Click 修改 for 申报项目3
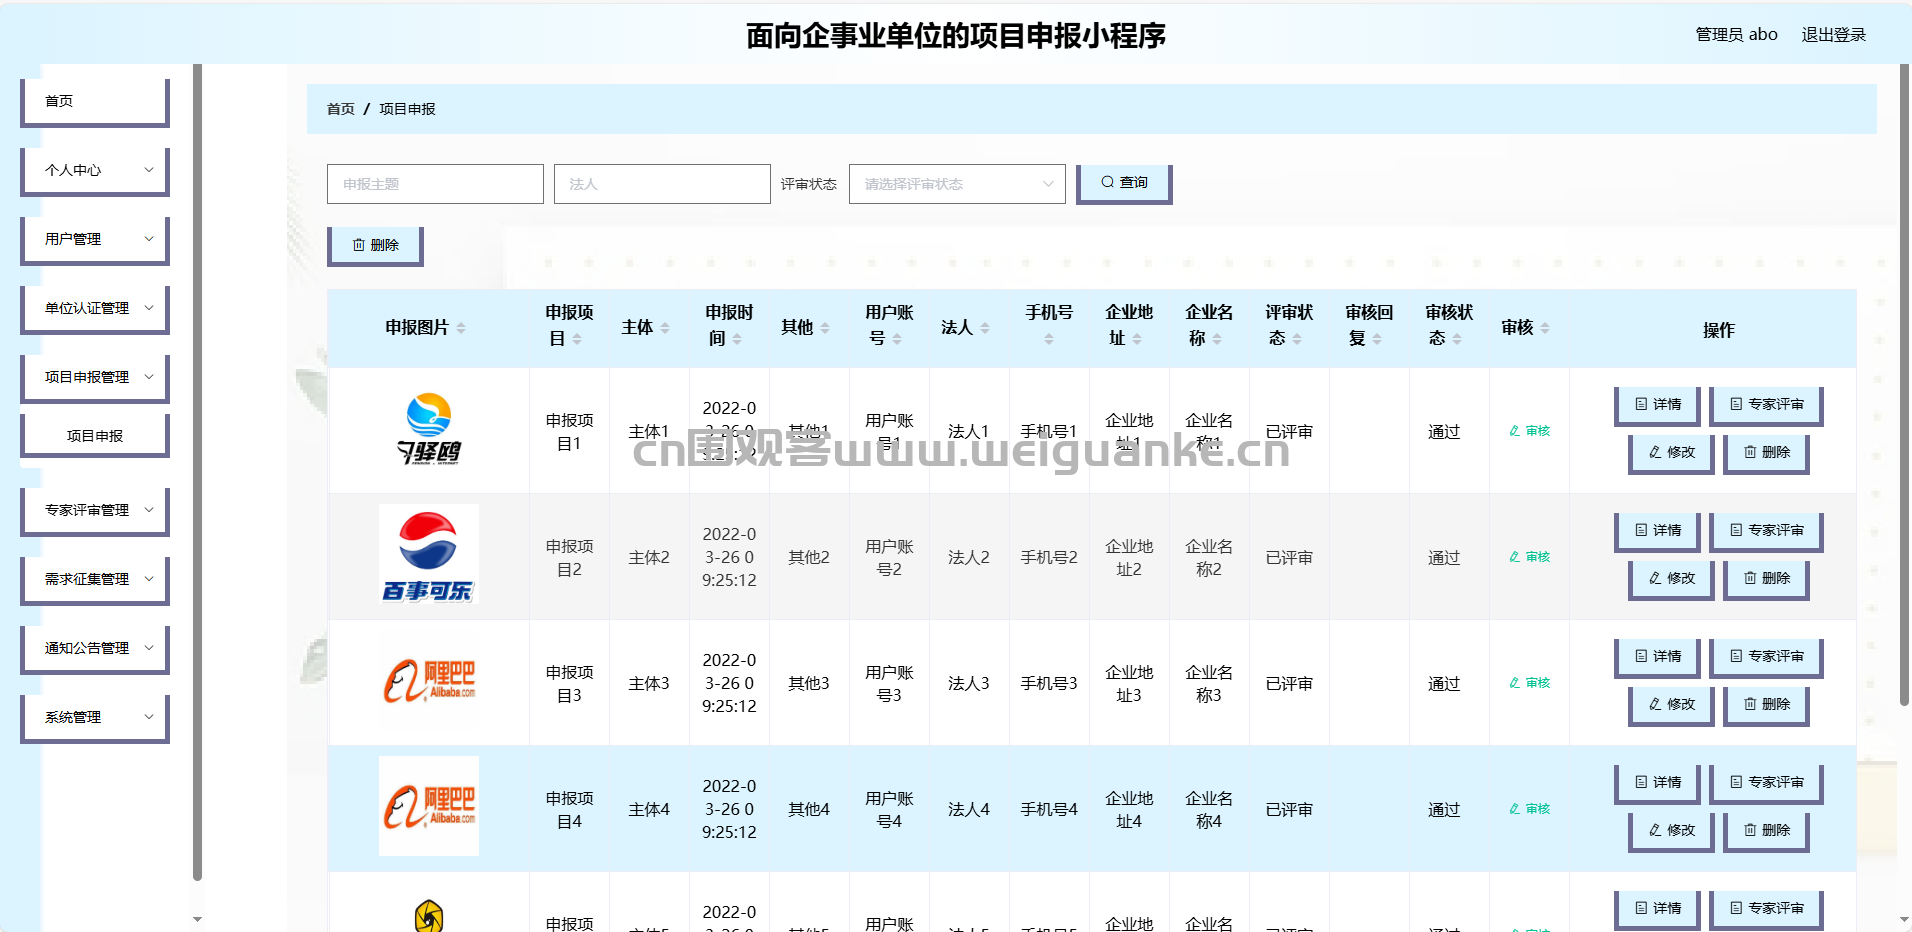This screenshot has height=932, width=1912. pyautogui.click(x=1672, y=705)
